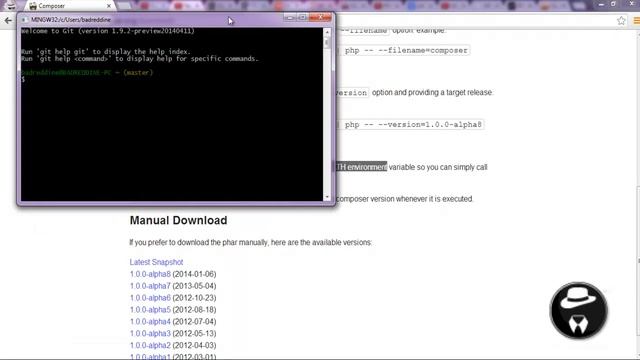The height and width of the screenshot is (360, 640).
Task: Open the 1.0.0-alpha6 download link
Action: coord(150,298)
